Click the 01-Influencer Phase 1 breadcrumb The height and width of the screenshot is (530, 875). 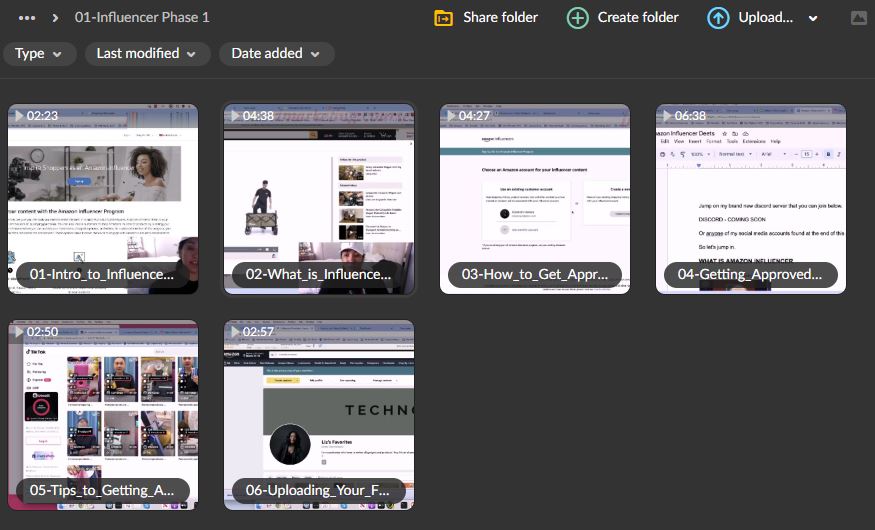(142, 18)
